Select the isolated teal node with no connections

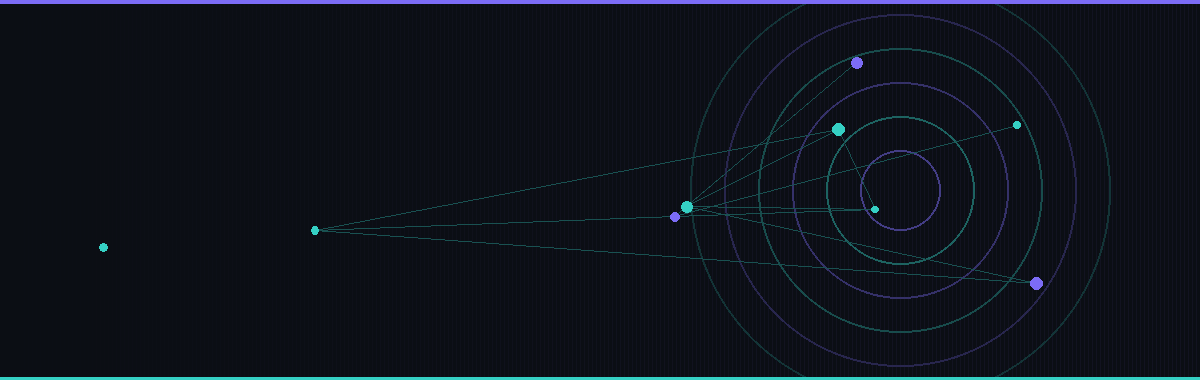(x=103, y=247)
